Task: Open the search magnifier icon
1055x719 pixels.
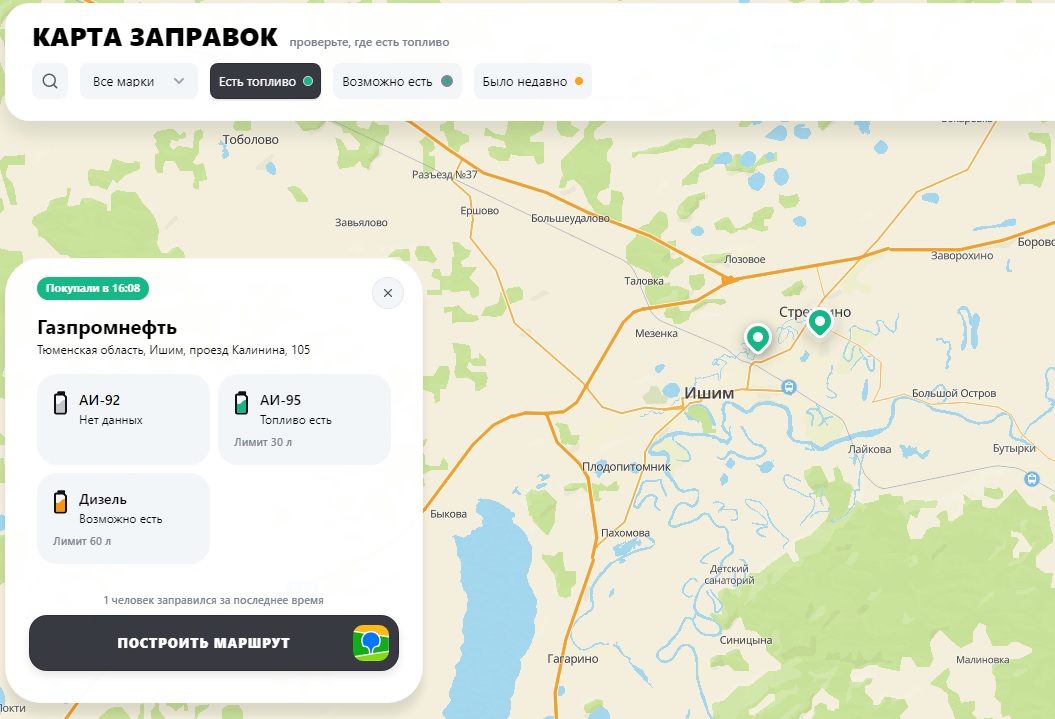Action: [x=50, y=81]
